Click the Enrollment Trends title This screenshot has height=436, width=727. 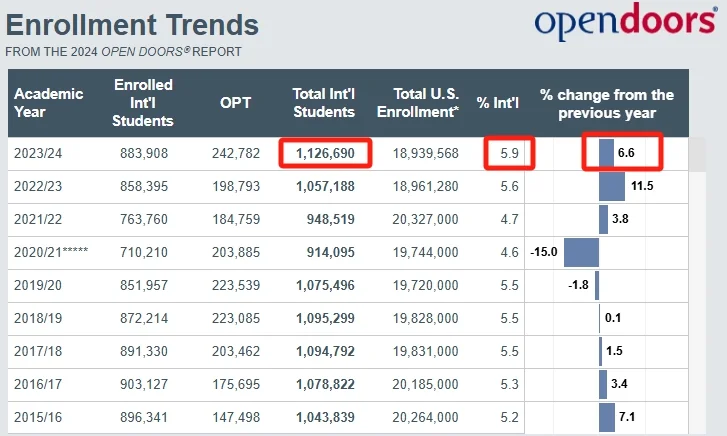pos(132,24)
